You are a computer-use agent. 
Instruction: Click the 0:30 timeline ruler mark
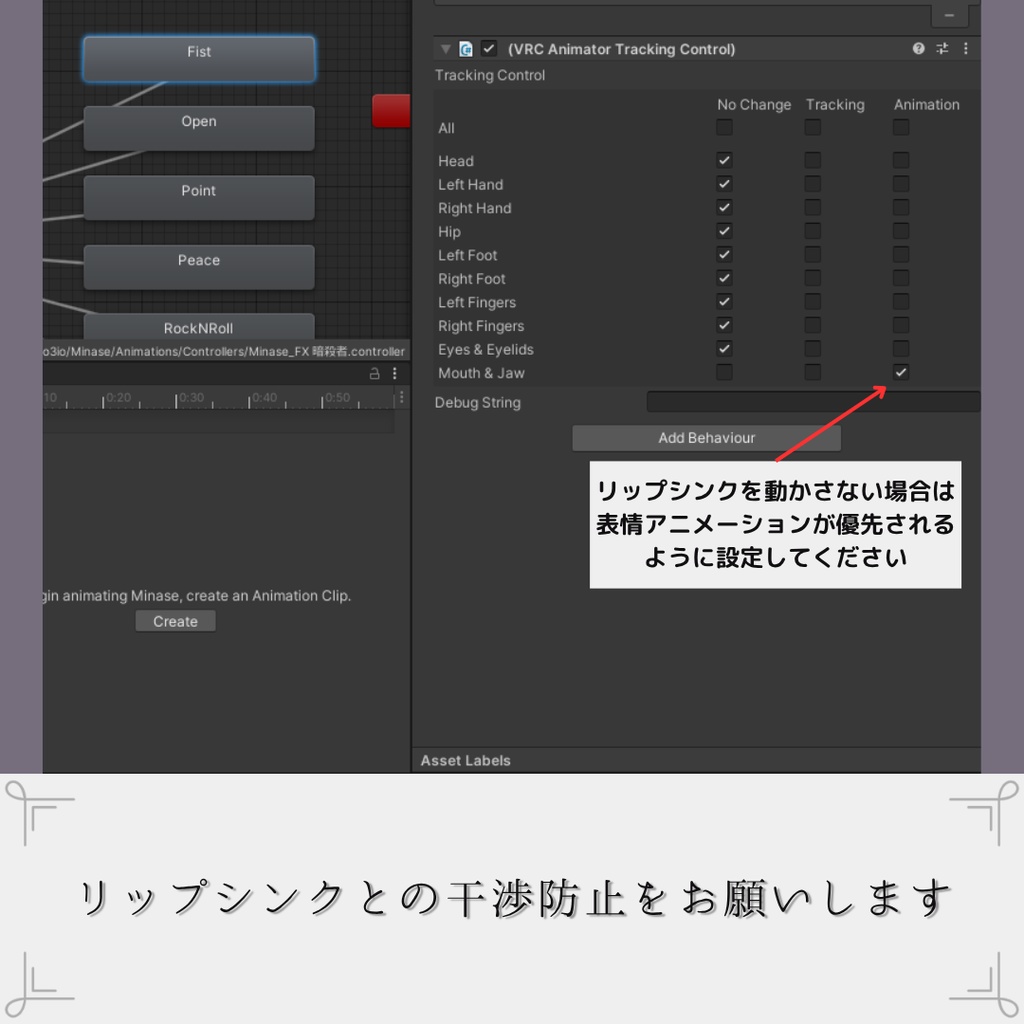click(191, 397)
